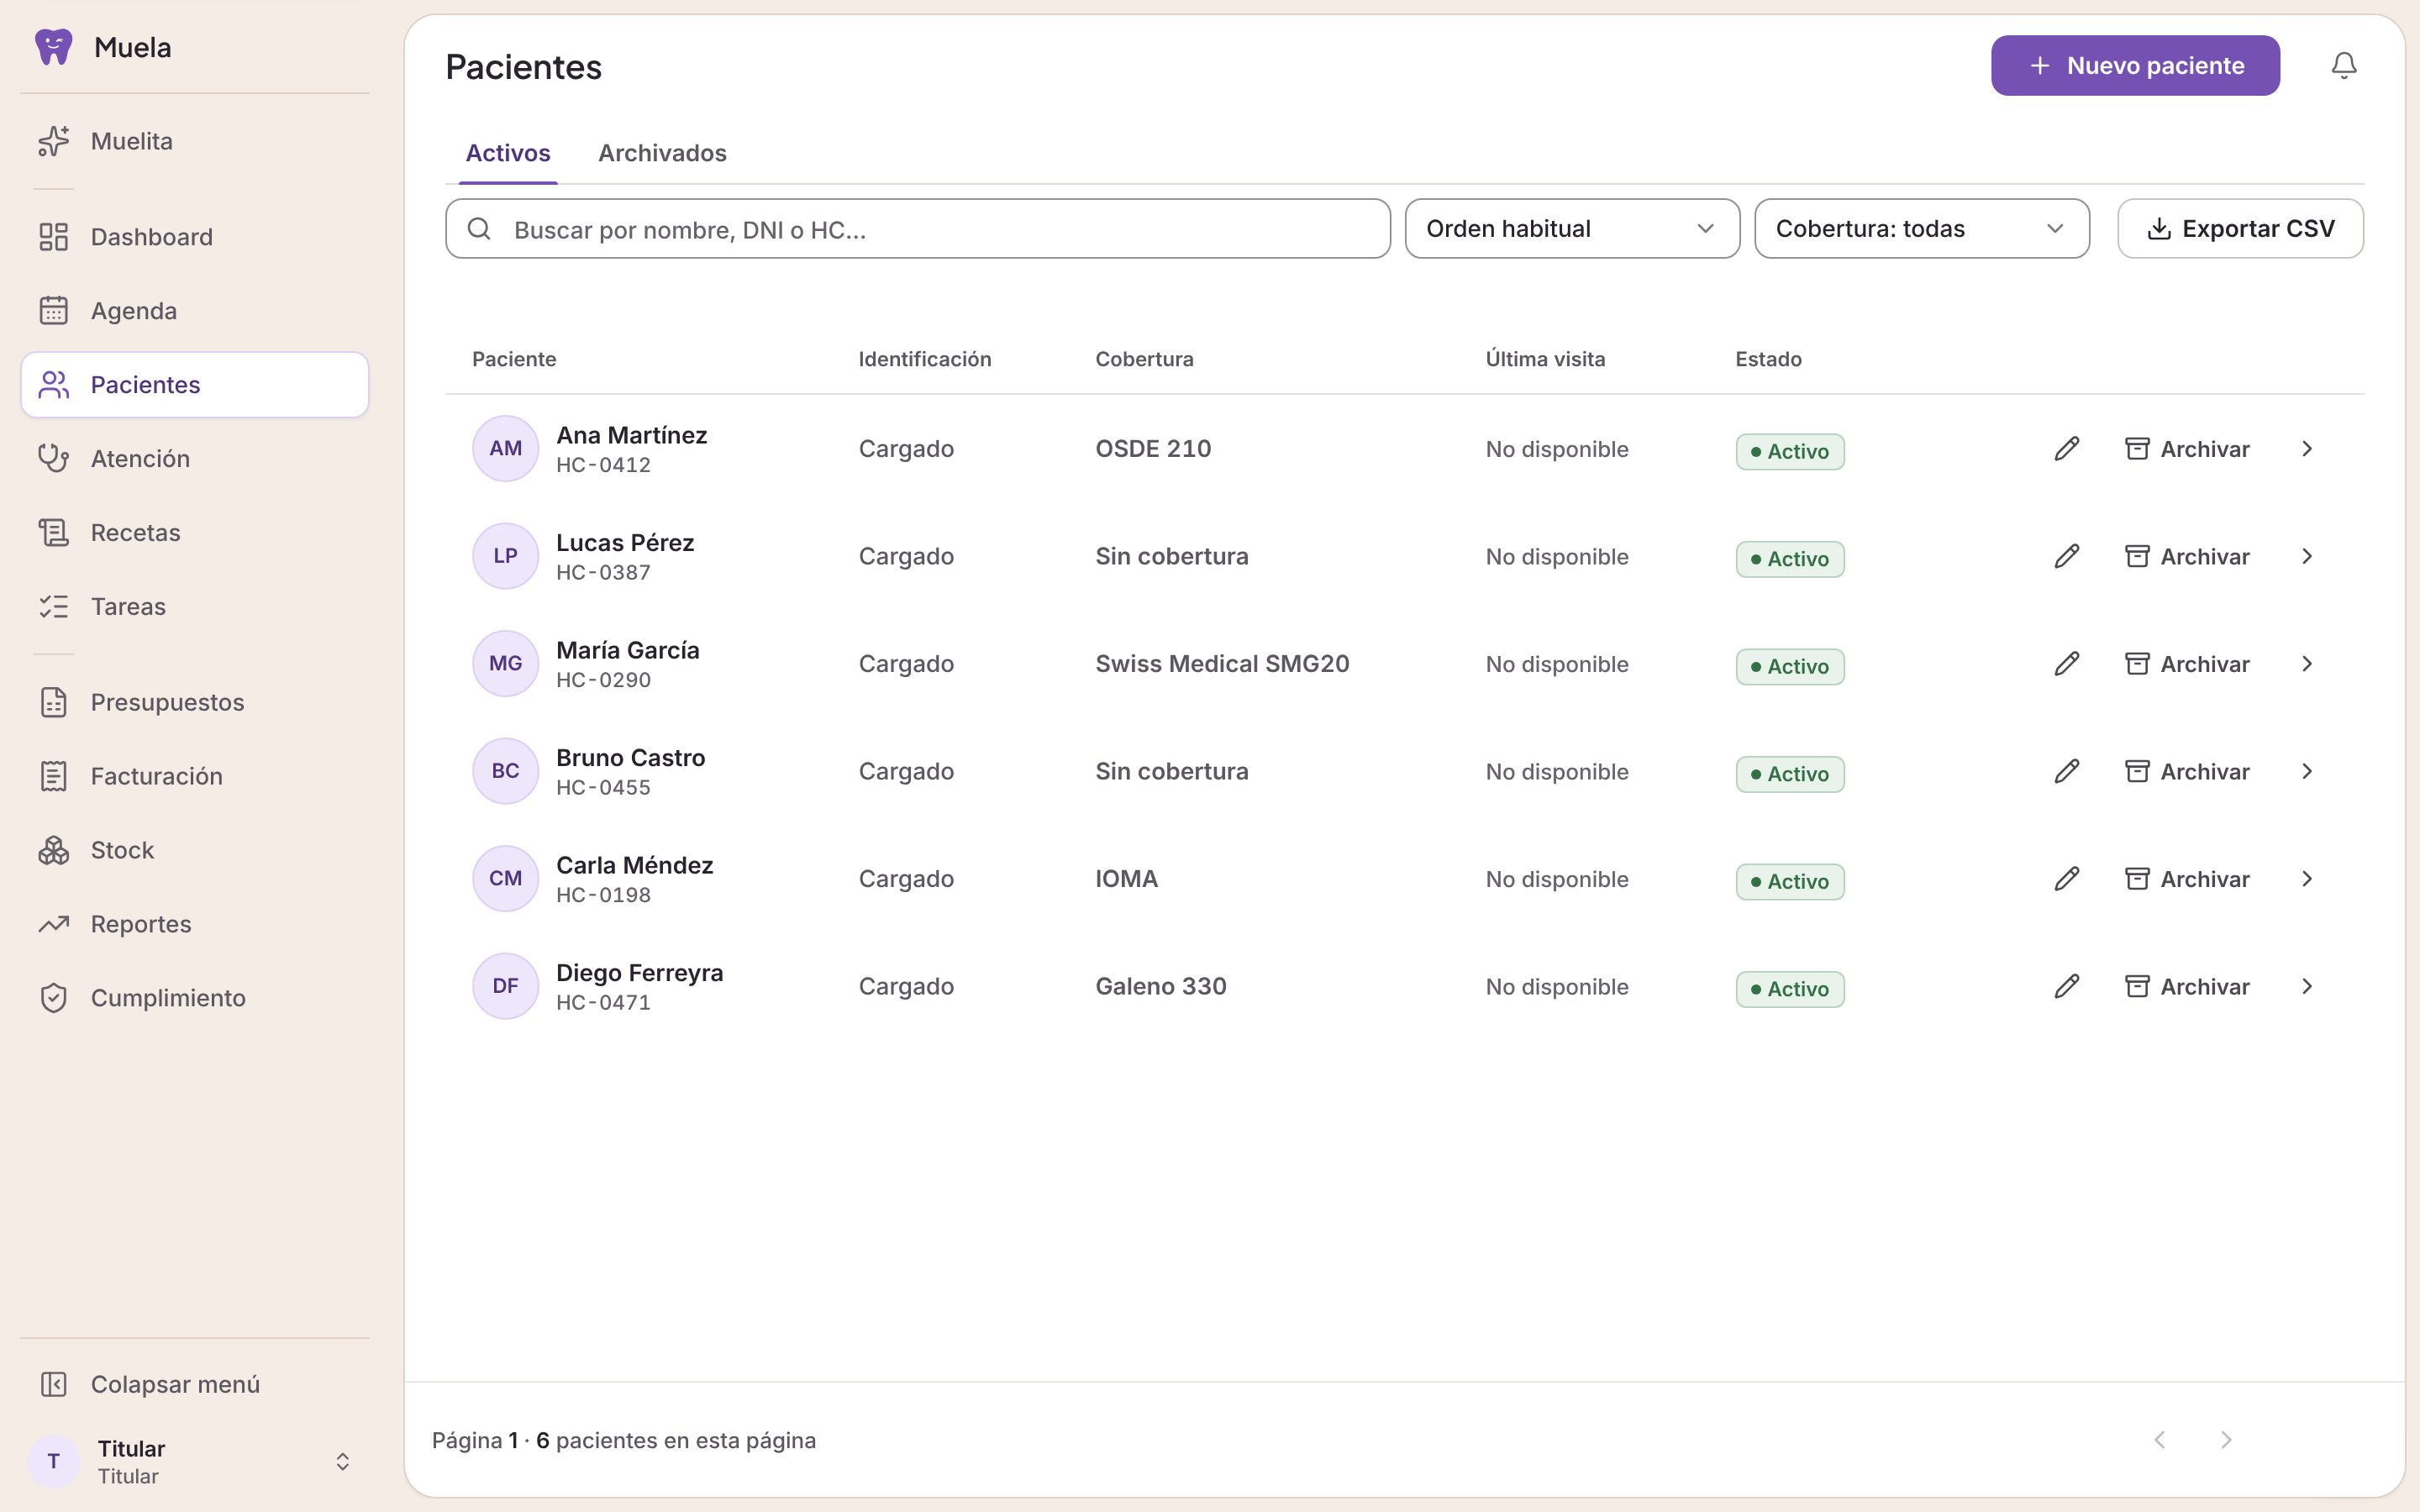Open the Agenda section
2420x1512 pixels.
point(195,311)
